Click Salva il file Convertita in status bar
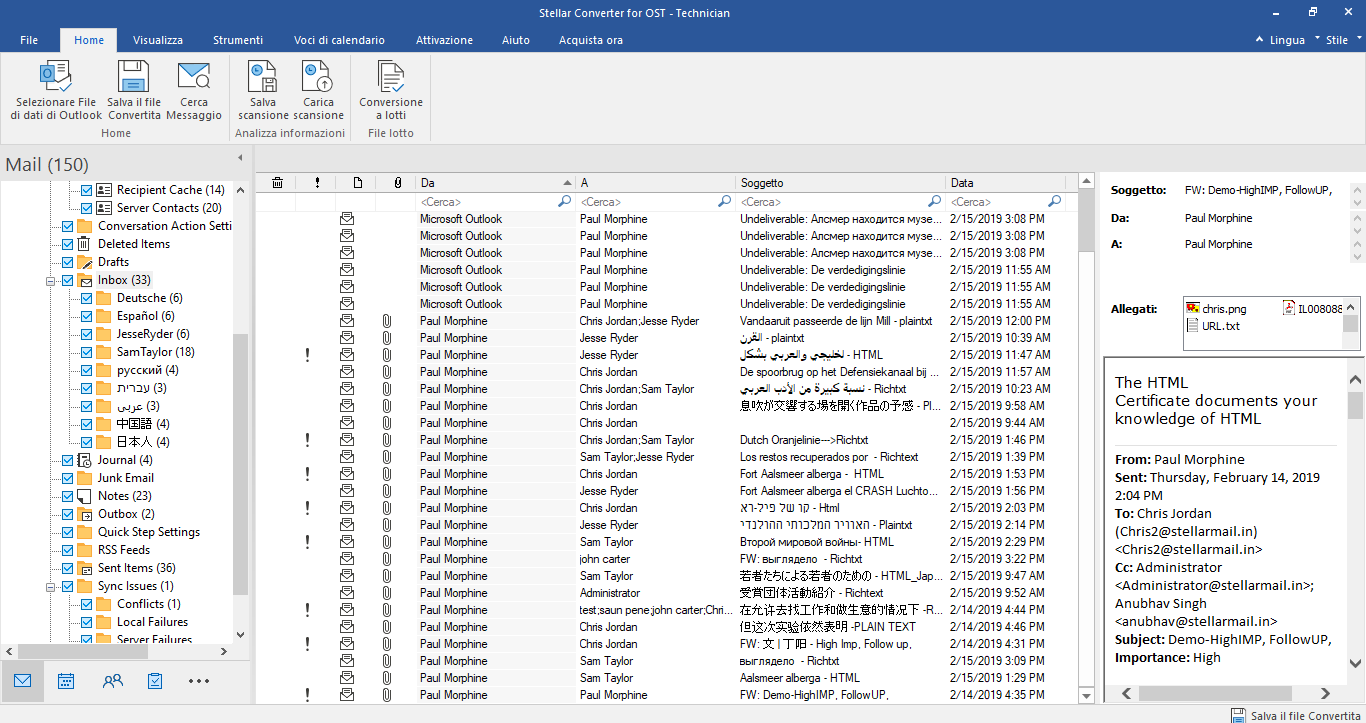1366x723 pixels. 1296,716
